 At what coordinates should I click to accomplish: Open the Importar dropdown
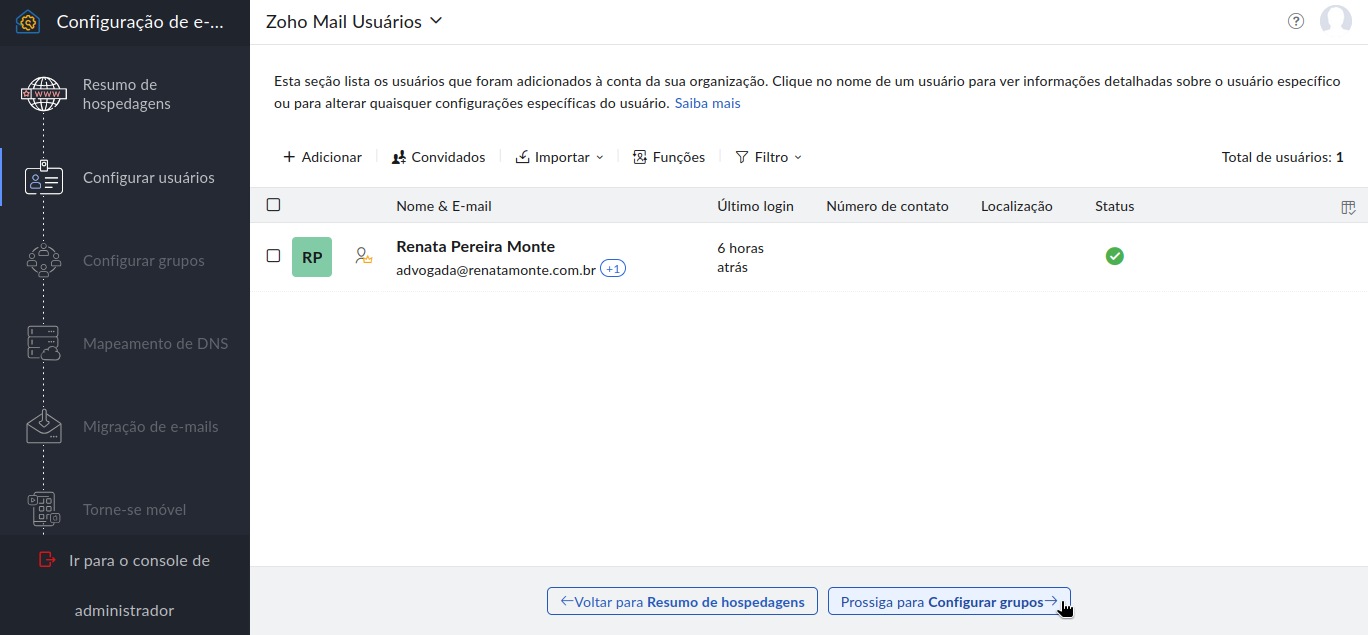click(559, 157)
